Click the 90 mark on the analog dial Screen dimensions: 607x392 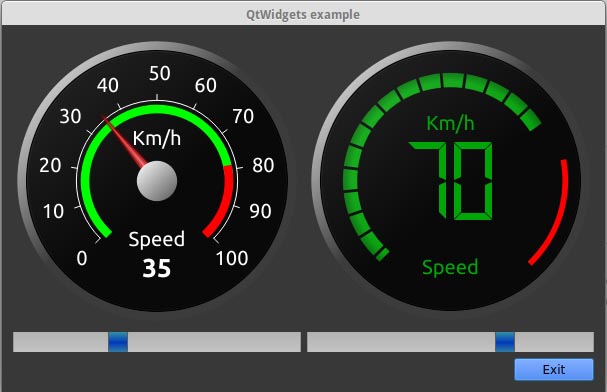260,211
